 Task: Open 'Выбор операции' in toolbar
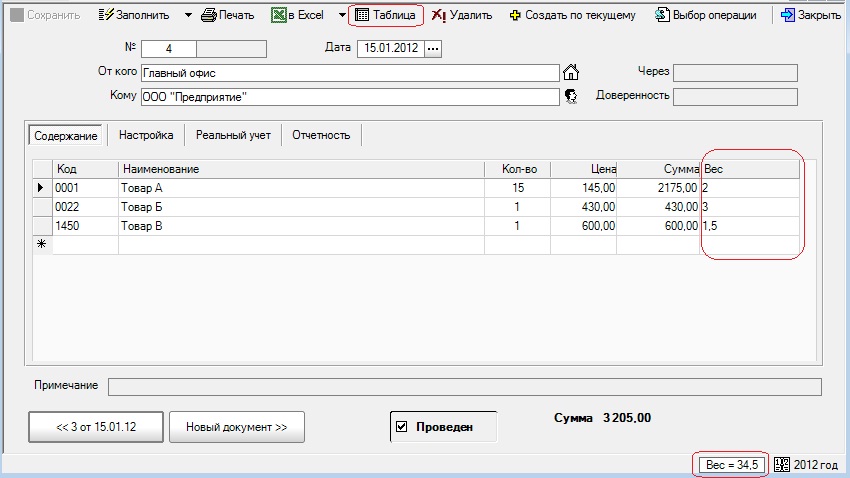pos(705,16)
